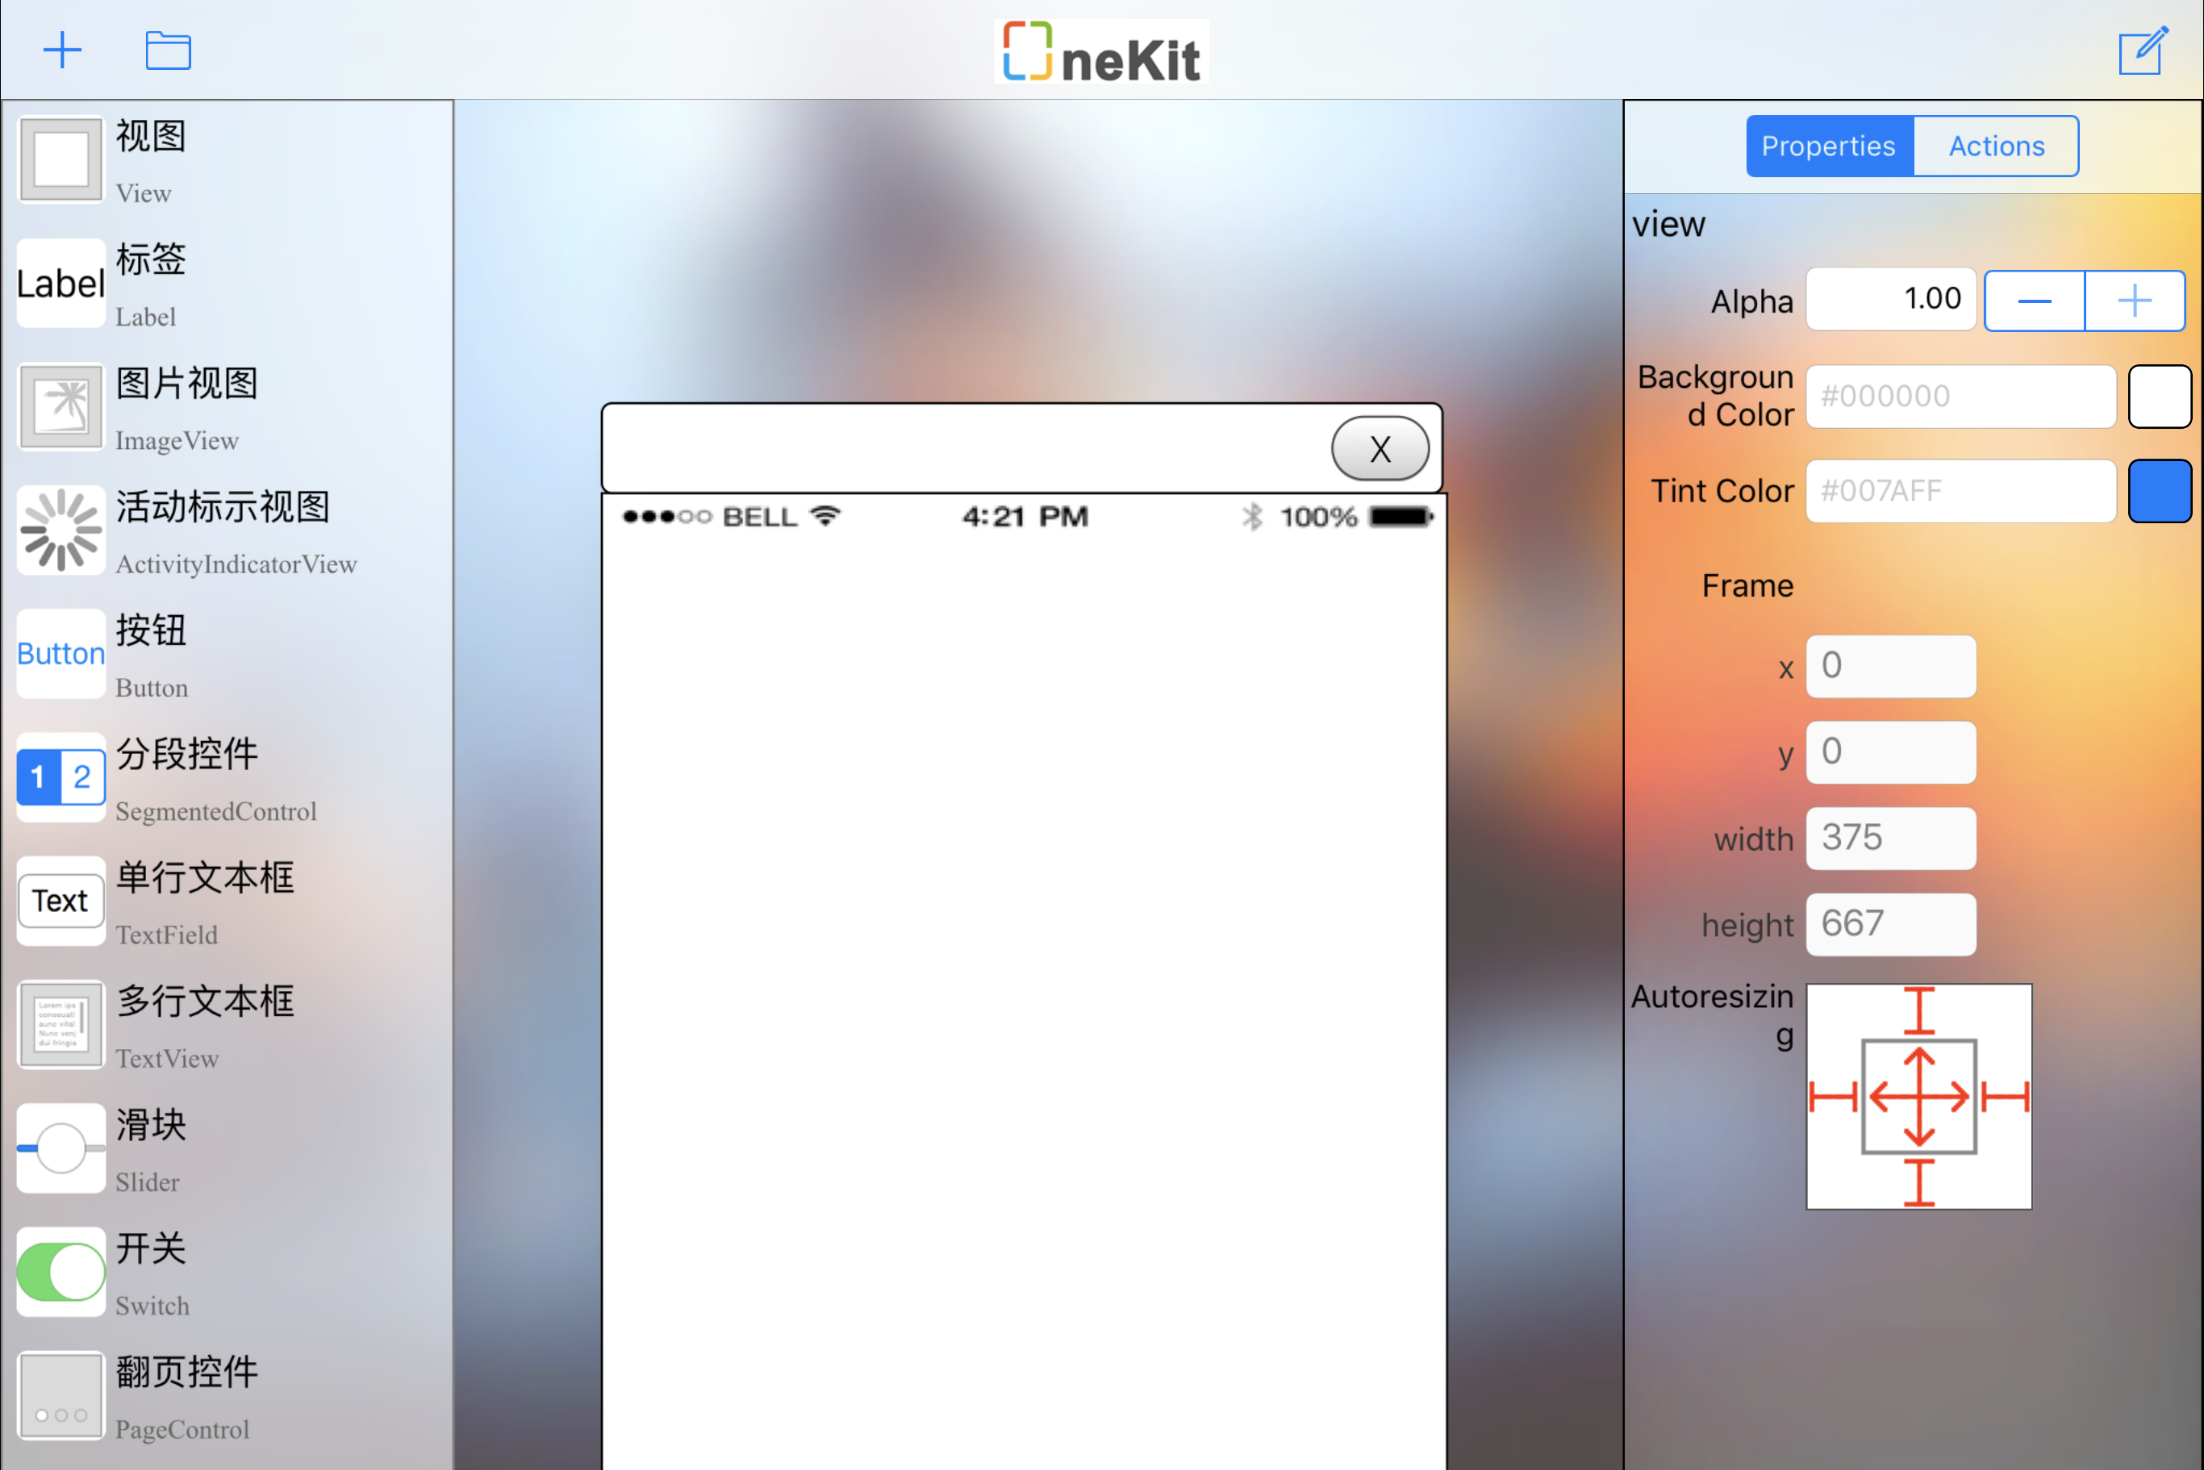The image size is (2204, 1470).
Task: Open the Tint Color blue swatch
Action: point(2159,491)
